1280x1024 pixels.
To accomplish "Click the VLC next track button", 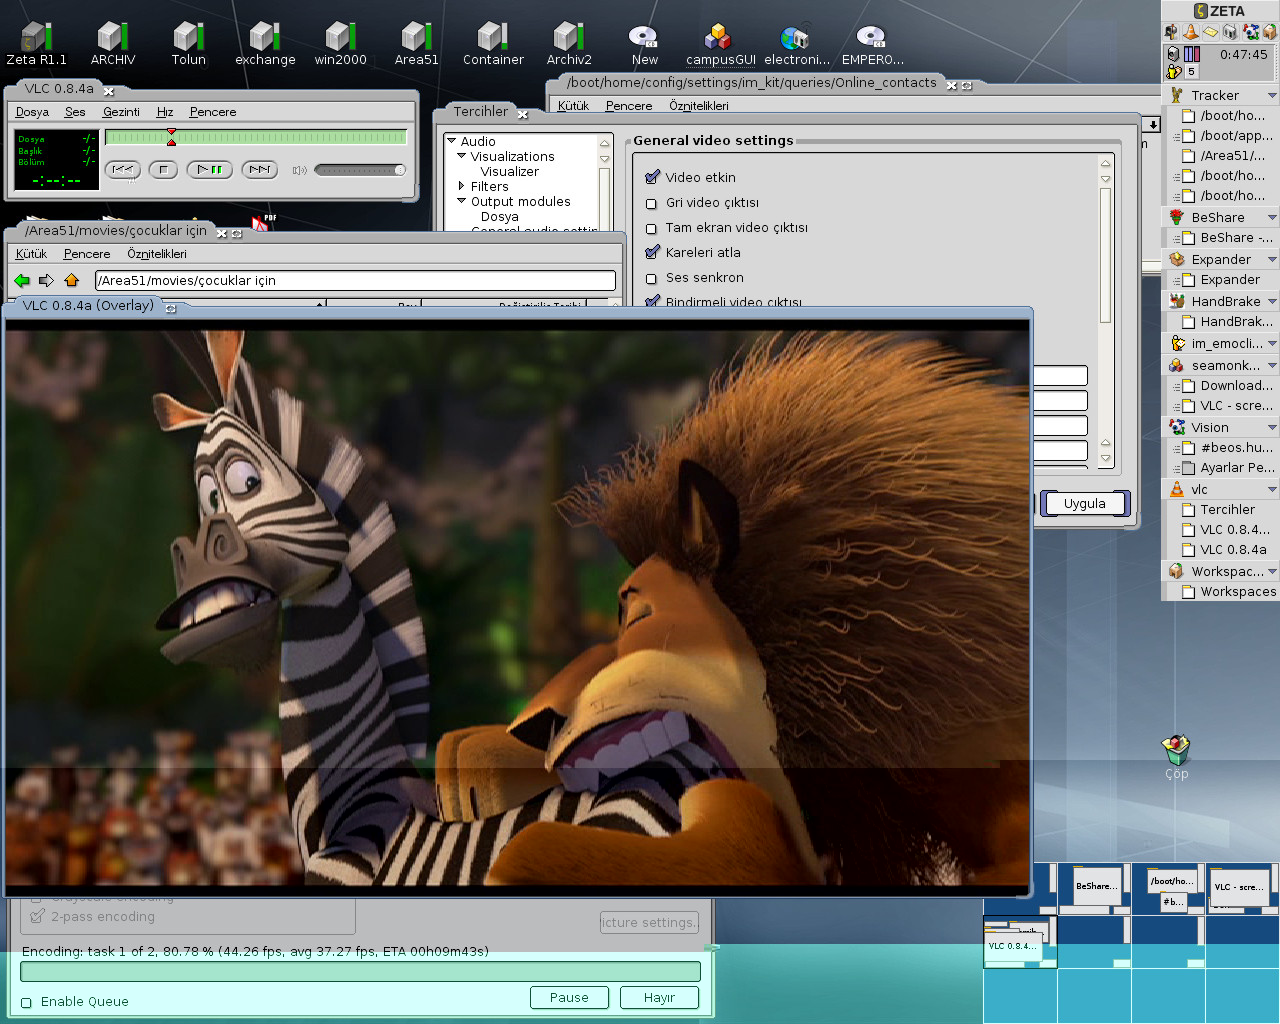I will [x=259, y=170].
